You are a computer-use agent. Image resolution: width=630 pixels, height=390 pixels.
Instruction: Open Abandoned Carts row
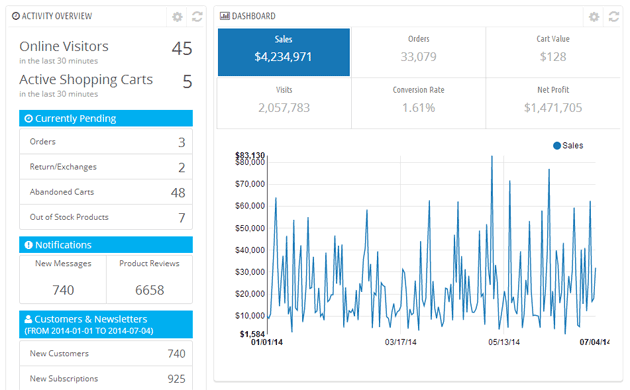[106, 192]
